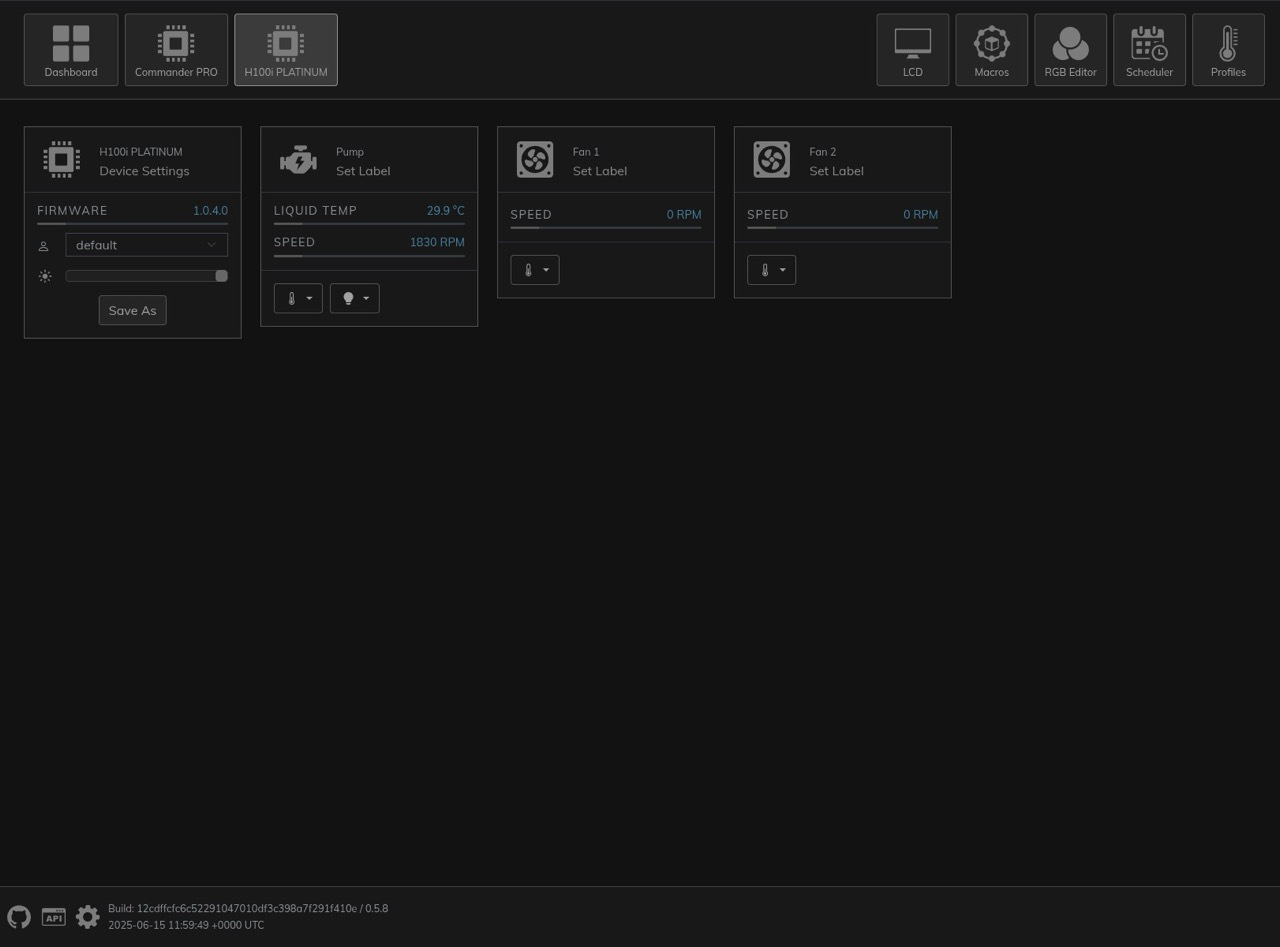
Task: Open Pump RGB lighting dropdown
Action: [x=355, y=298]
